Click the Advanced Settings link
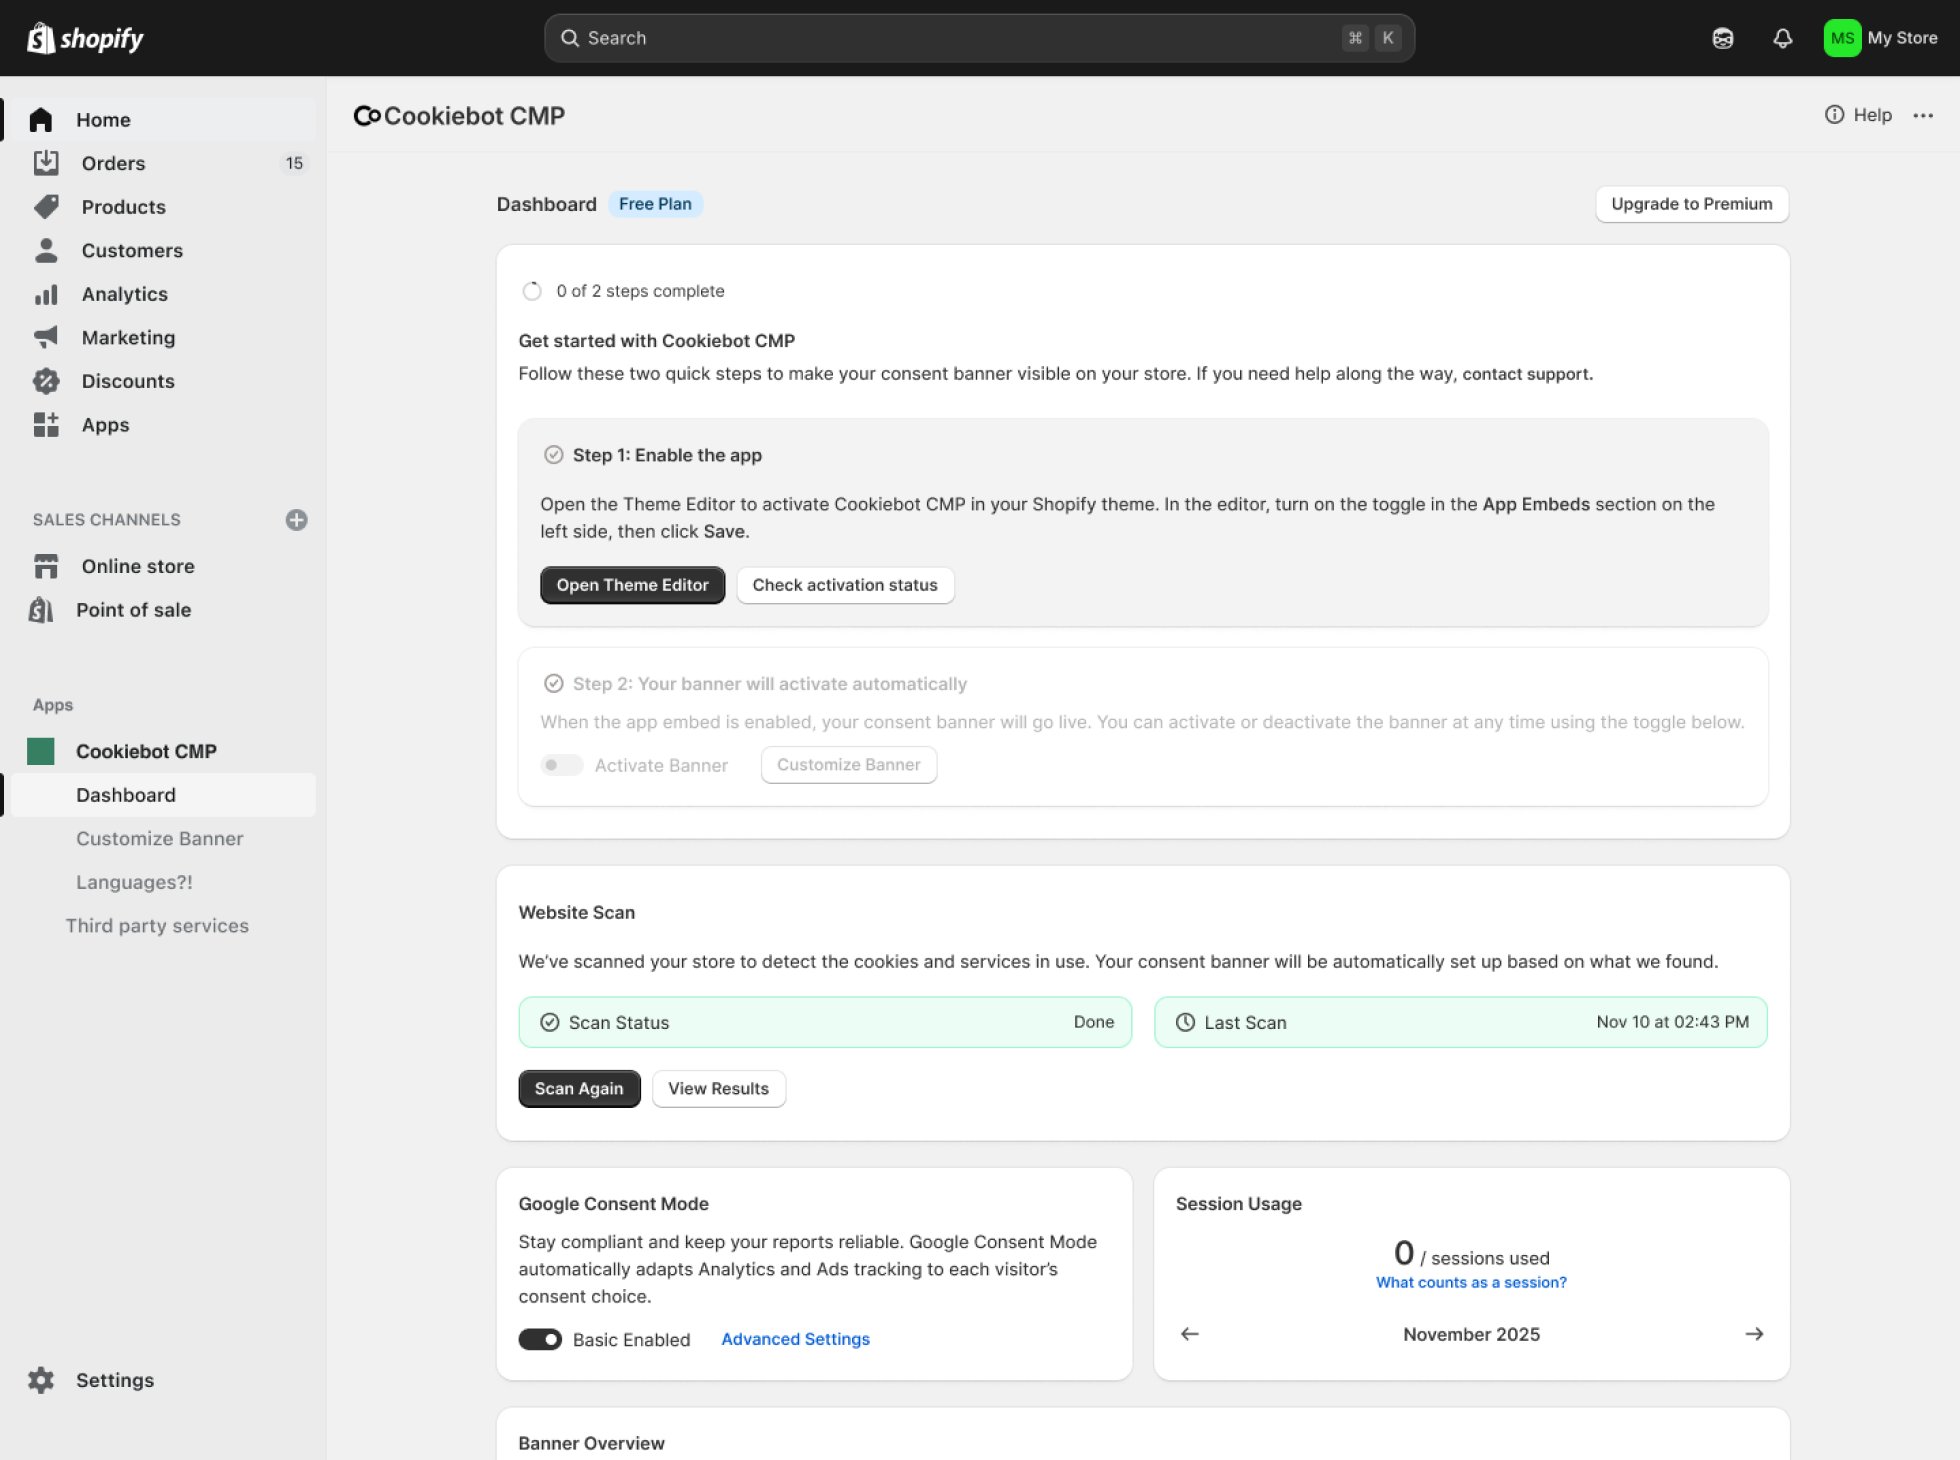Screen dimensions: 1960x1460 (795, 1339)
